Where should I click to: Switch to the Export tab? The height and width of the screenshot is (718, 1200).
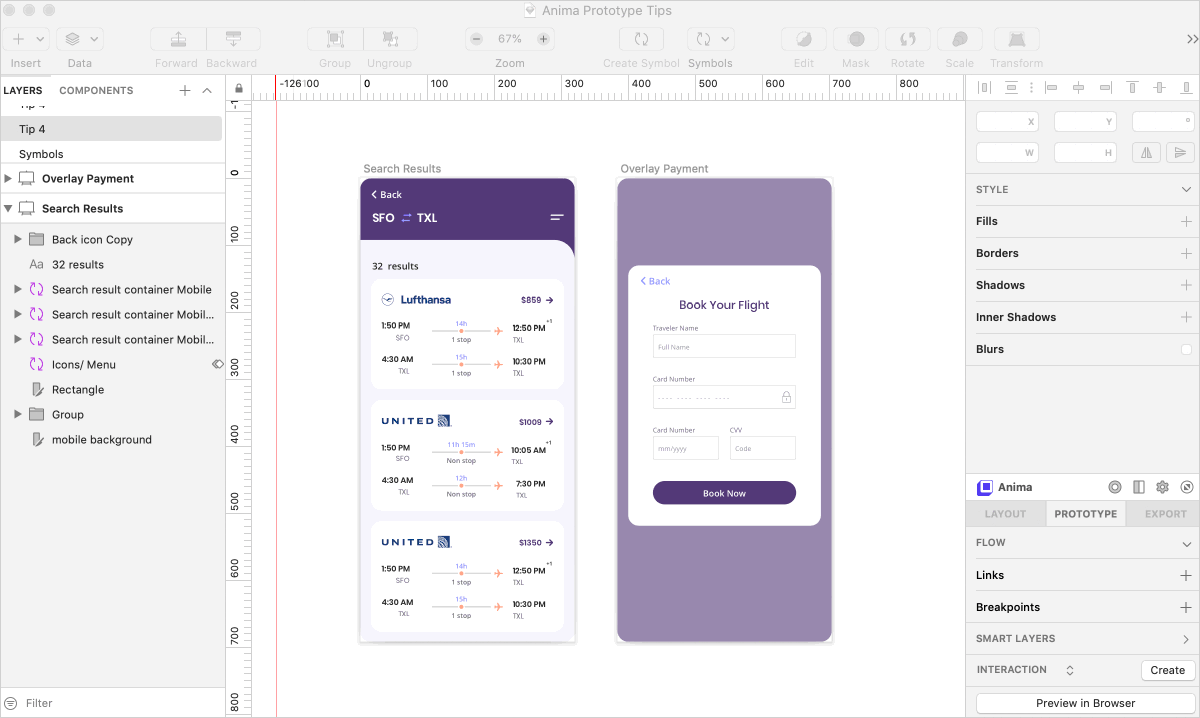pos(1165,514)
